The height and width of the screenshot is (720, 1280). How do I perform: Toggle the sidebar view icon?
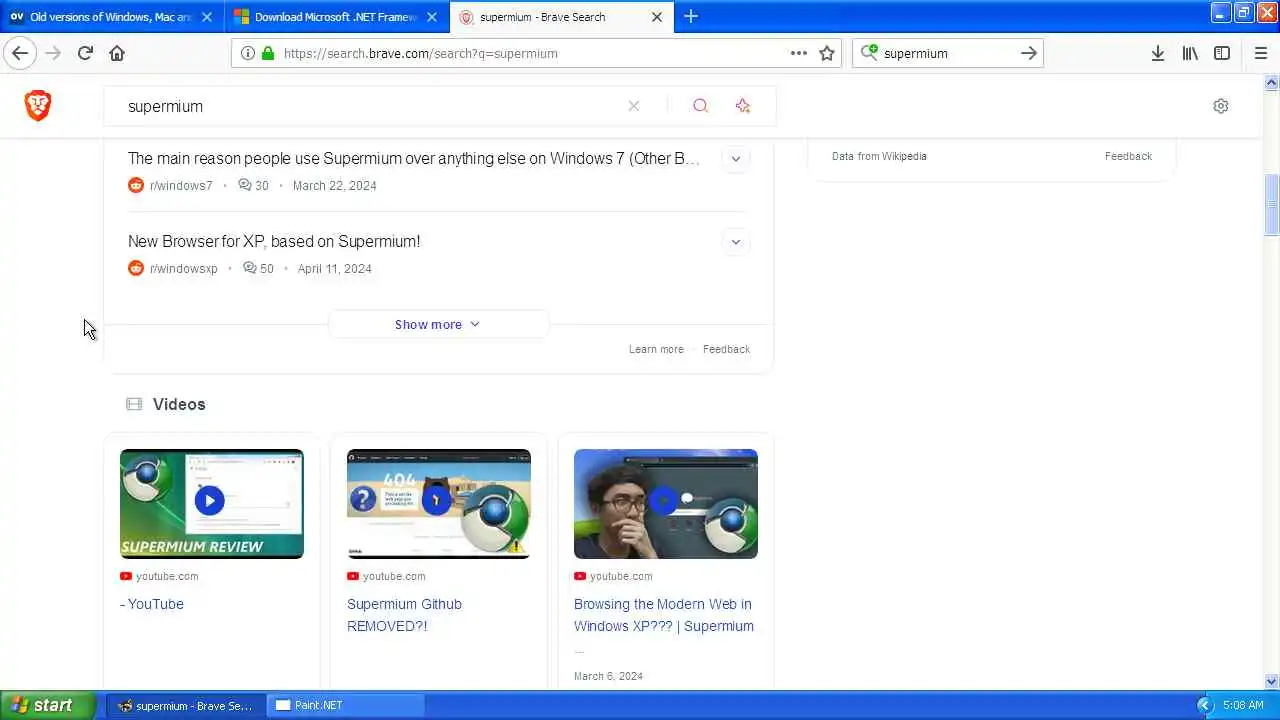(x=1222, y=53)
